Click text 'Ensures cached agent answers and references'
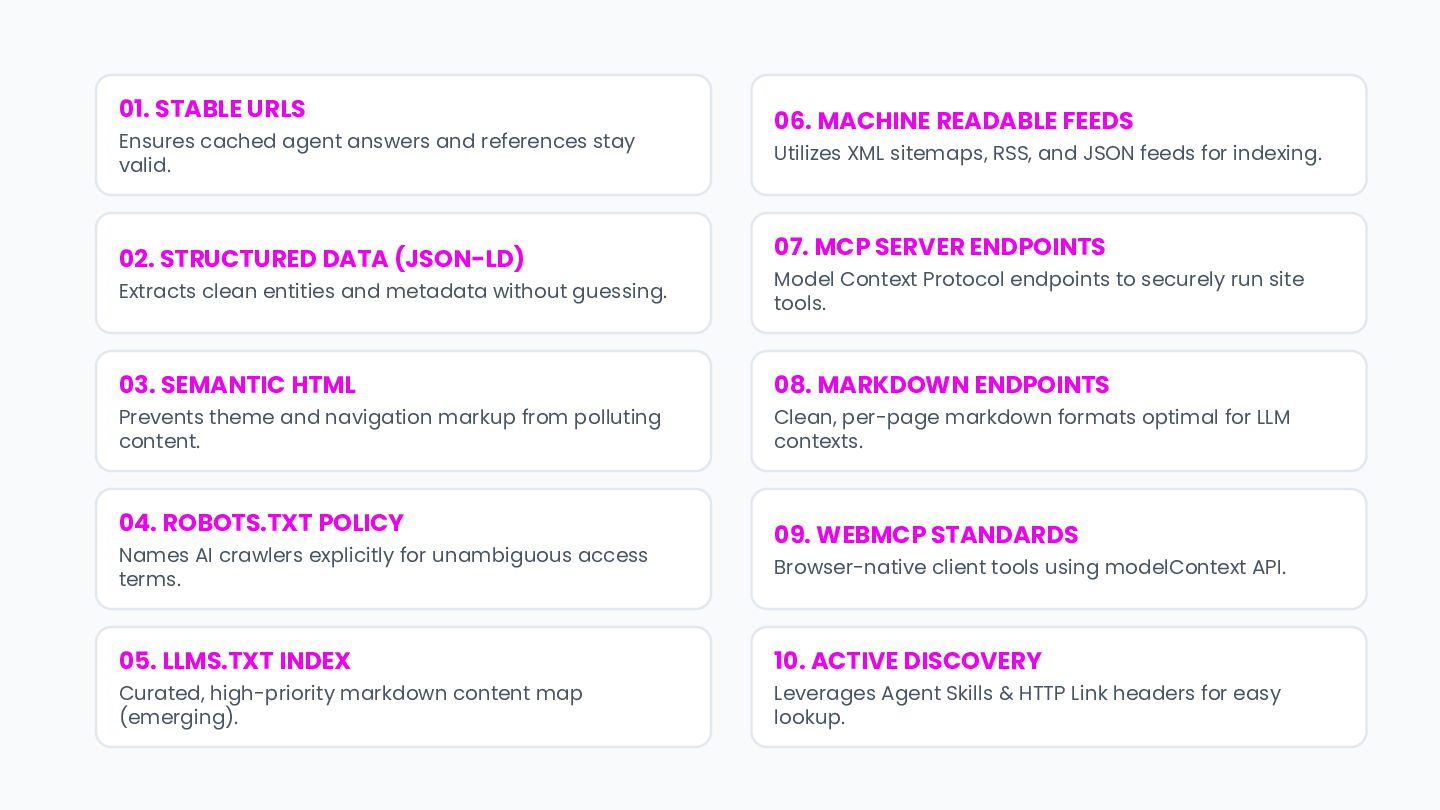Screen dimensions: 1440x810 (352, 141)
